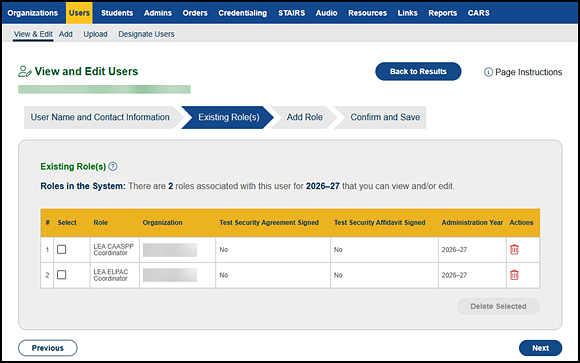Switch to the Students menu
The width and height of the screenshot is (580, 363).
click(117, 13)
